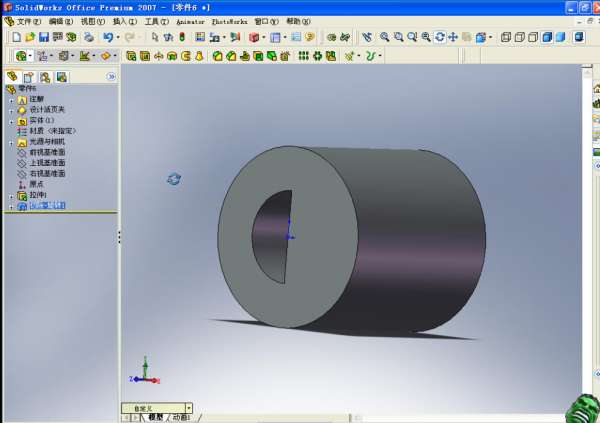This screenshot has width=600, height=423.
Task: Click the Pan view icon
Action: [x=453, y=37]
